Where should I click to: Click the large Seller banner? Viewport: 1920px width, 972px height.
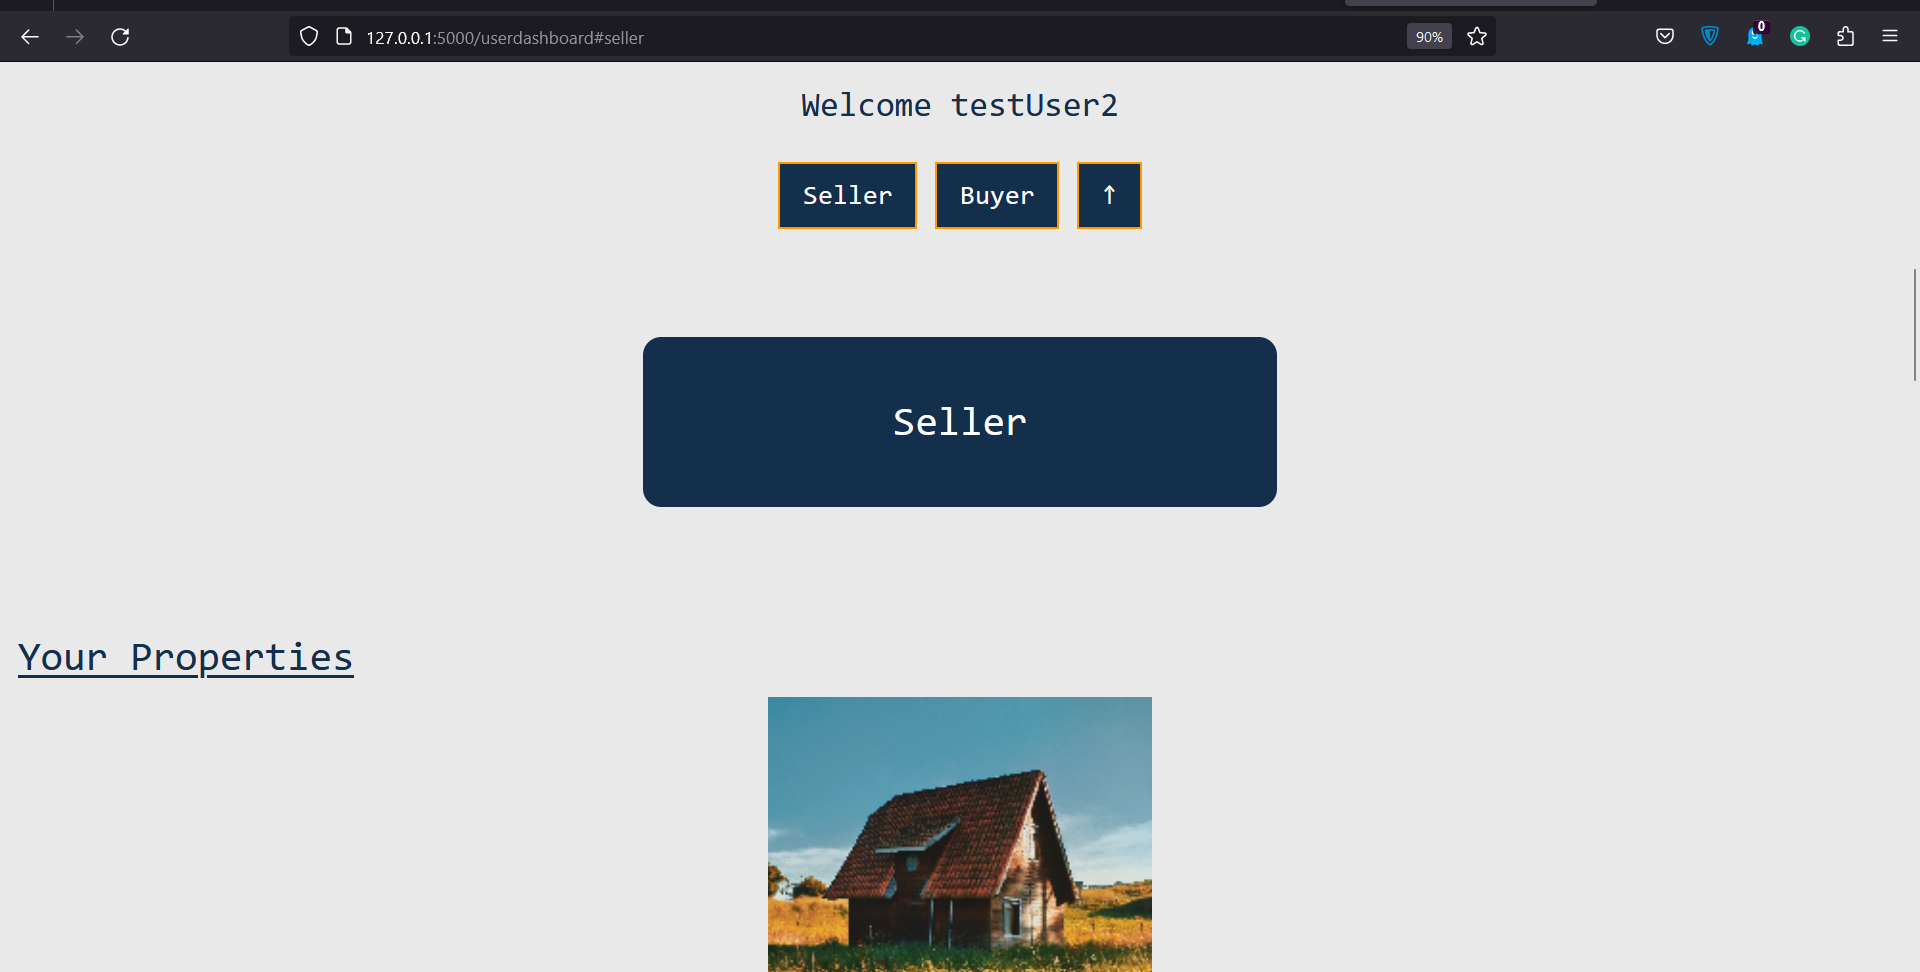[x=959, y=422]
